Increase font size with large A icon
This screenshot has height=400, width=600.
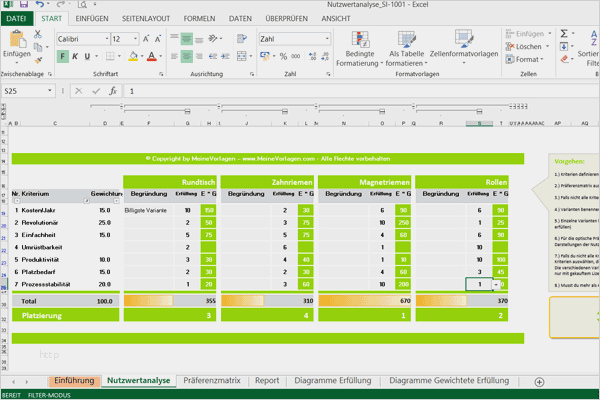coord(146,39)
